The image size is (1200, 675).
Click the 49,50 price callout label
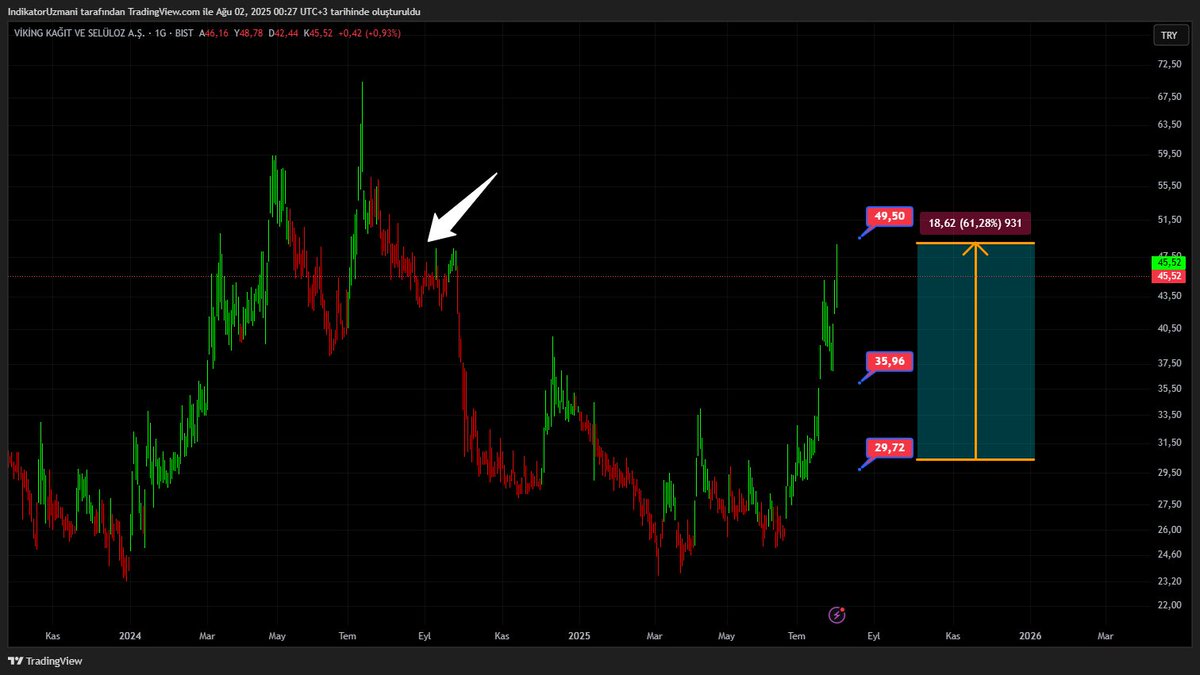point(889,216)
